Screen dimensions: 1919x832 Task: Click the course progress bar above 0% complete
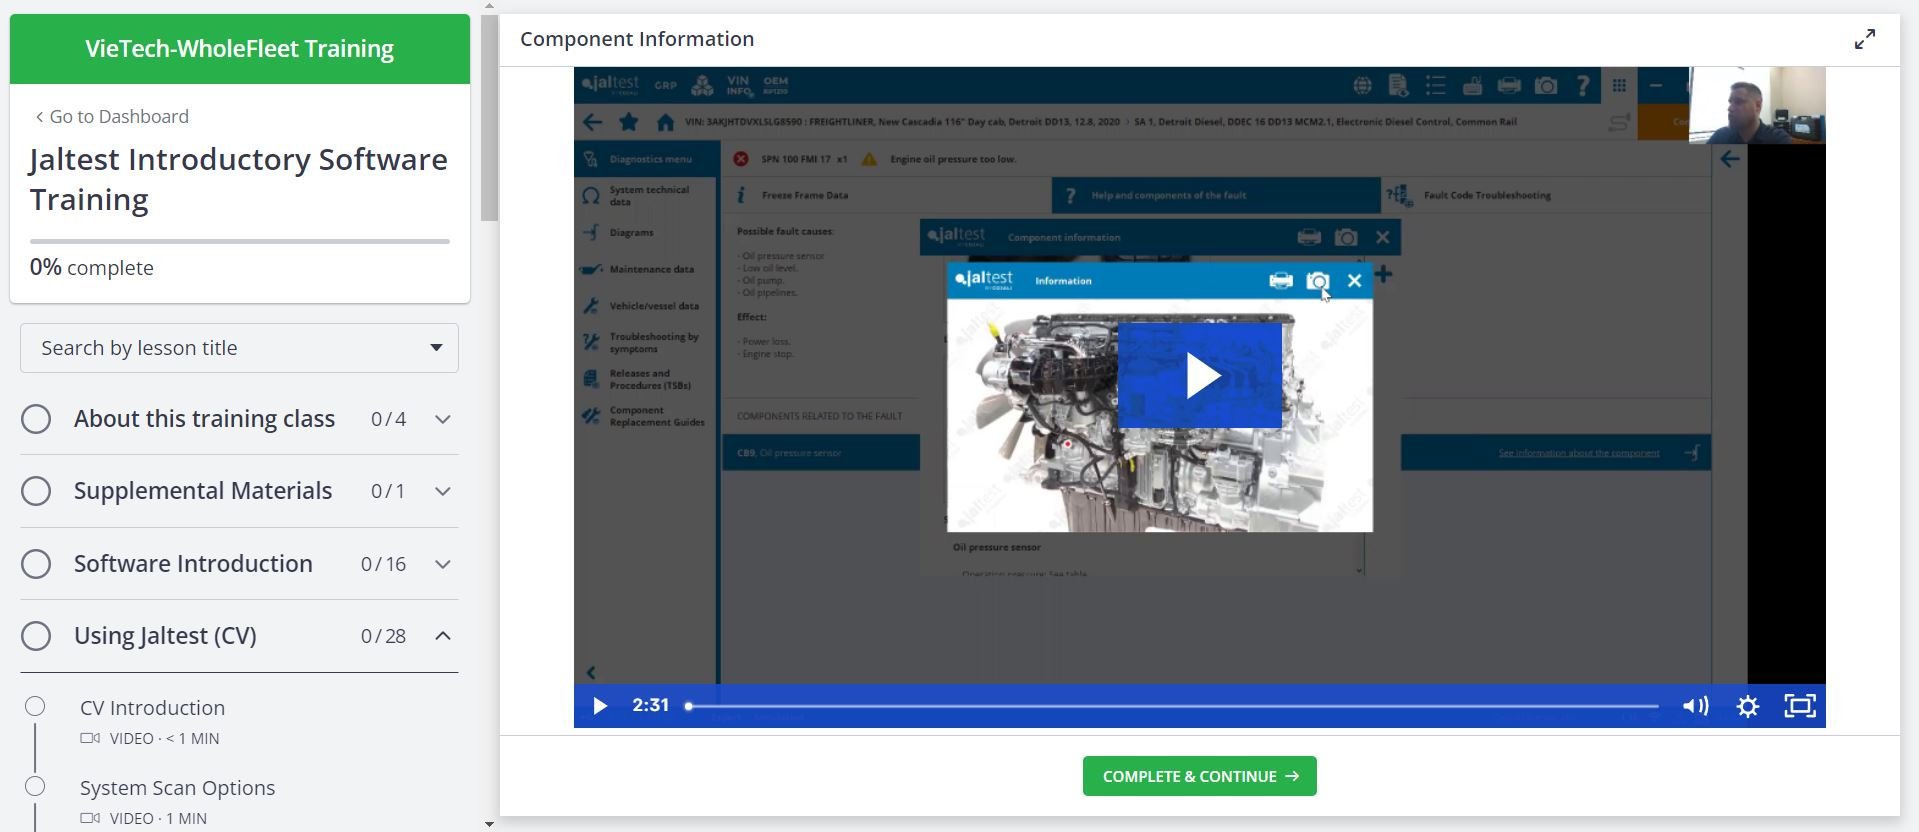tap(239, 241)
